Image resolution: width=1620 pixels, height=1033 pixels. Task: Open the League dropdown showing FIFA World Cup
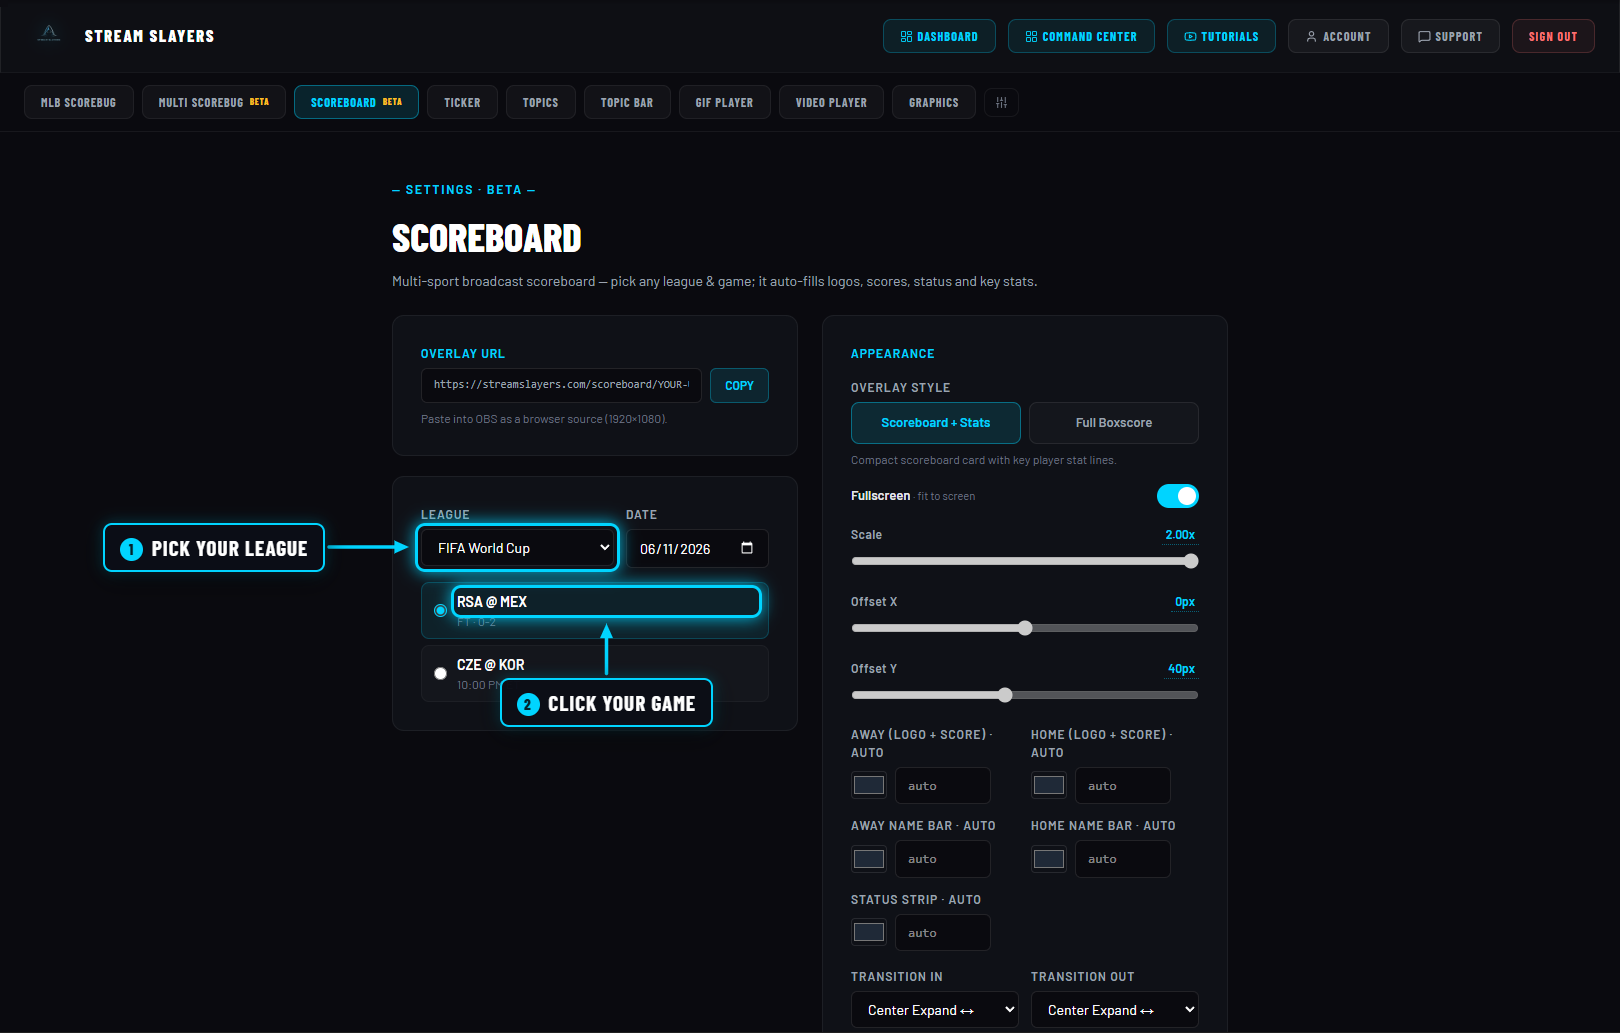click(518, 548)
